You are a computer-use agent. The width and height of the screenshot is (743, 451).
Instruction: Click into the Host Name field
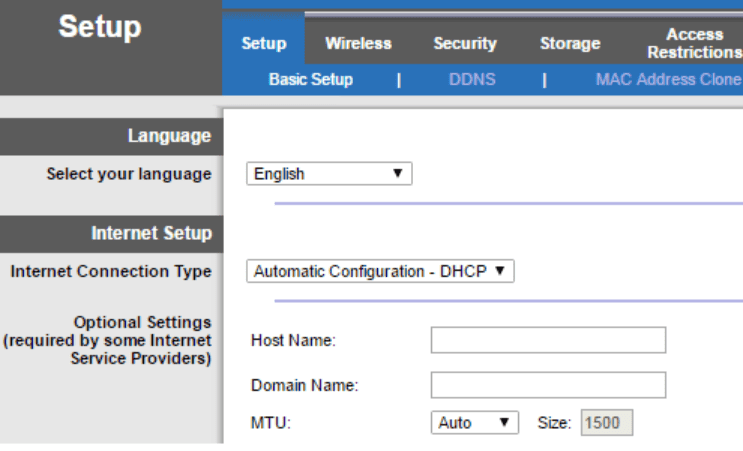[x=548, y=340]
